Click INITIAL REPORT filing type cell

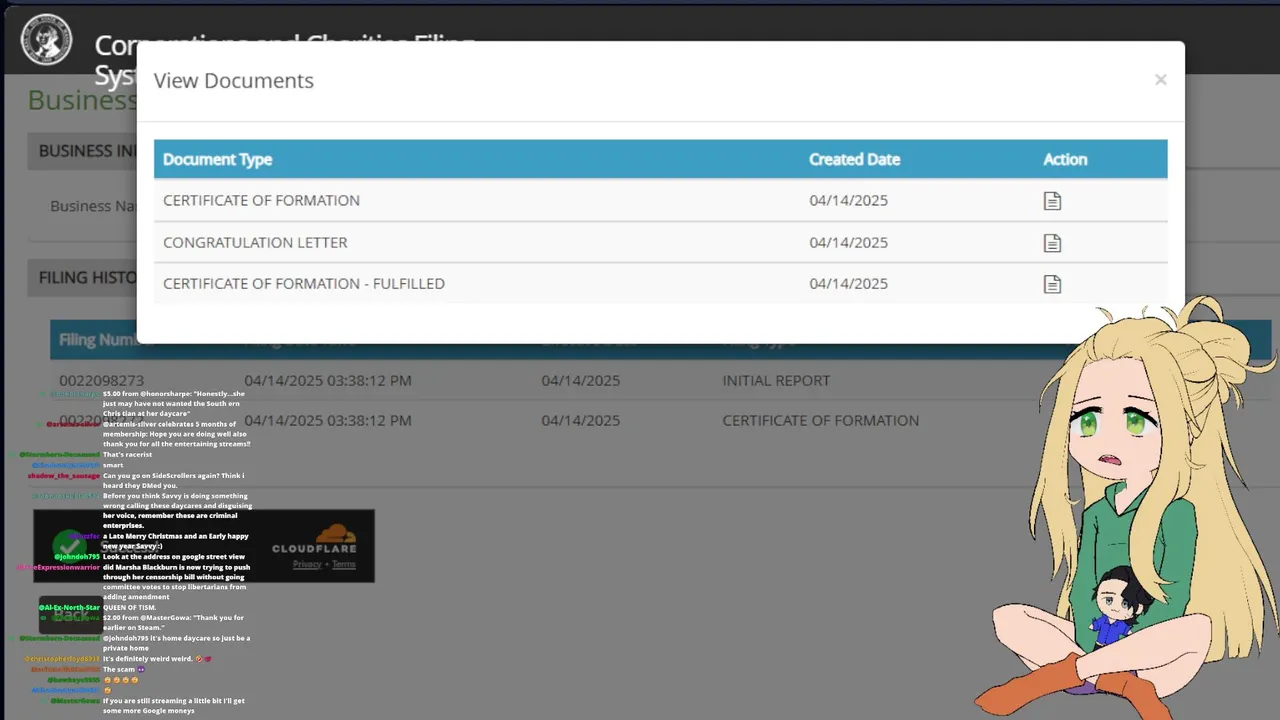coord(776,381)
